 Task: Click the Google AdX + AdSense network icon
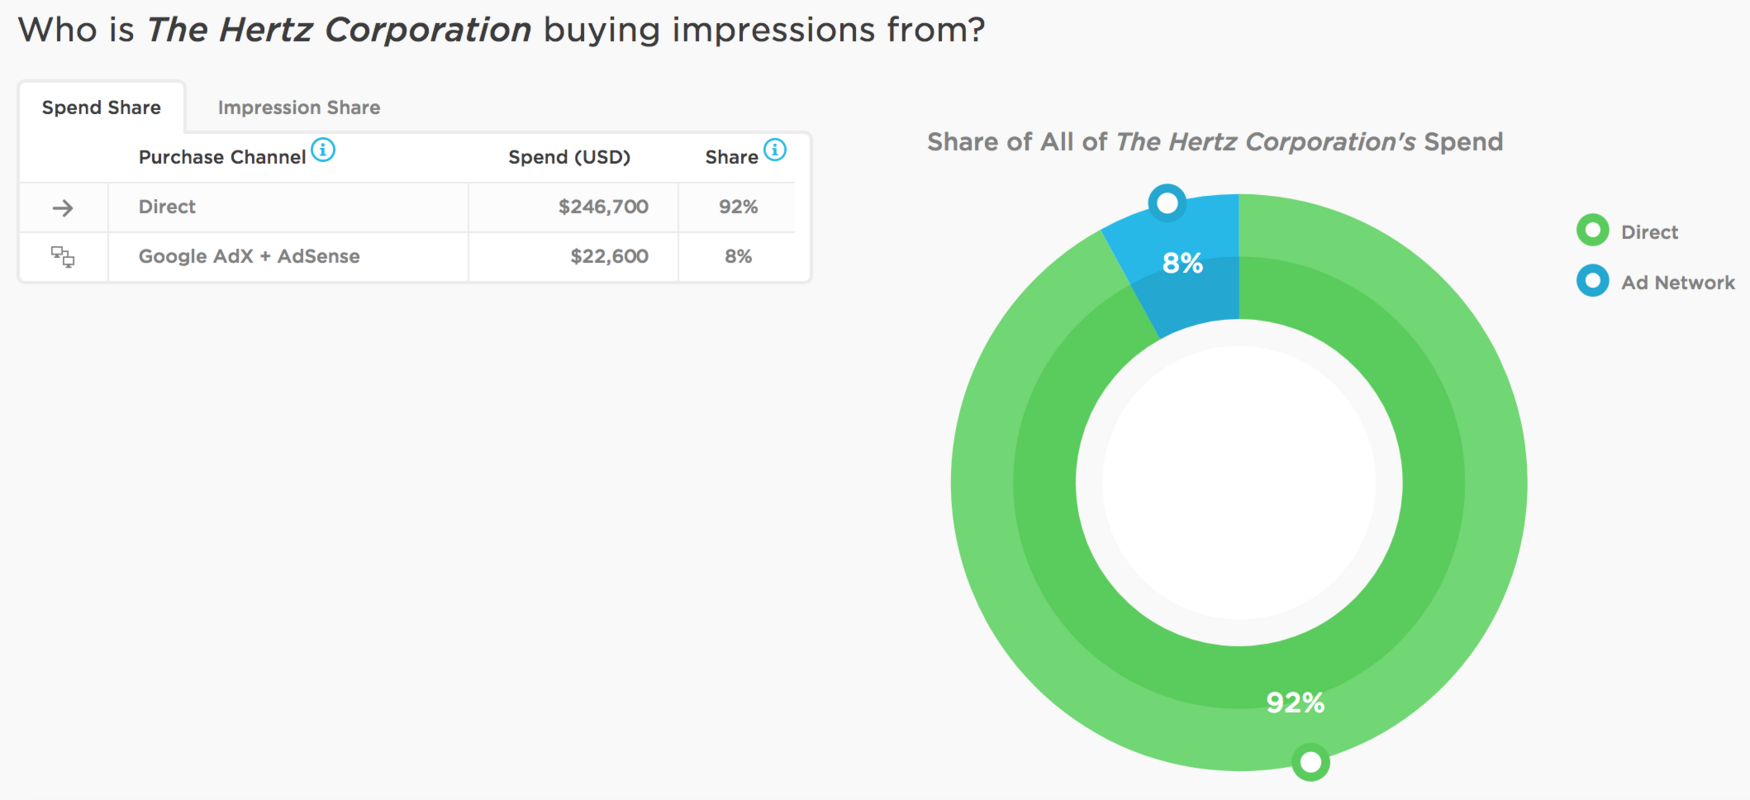[x=62, y=257]
